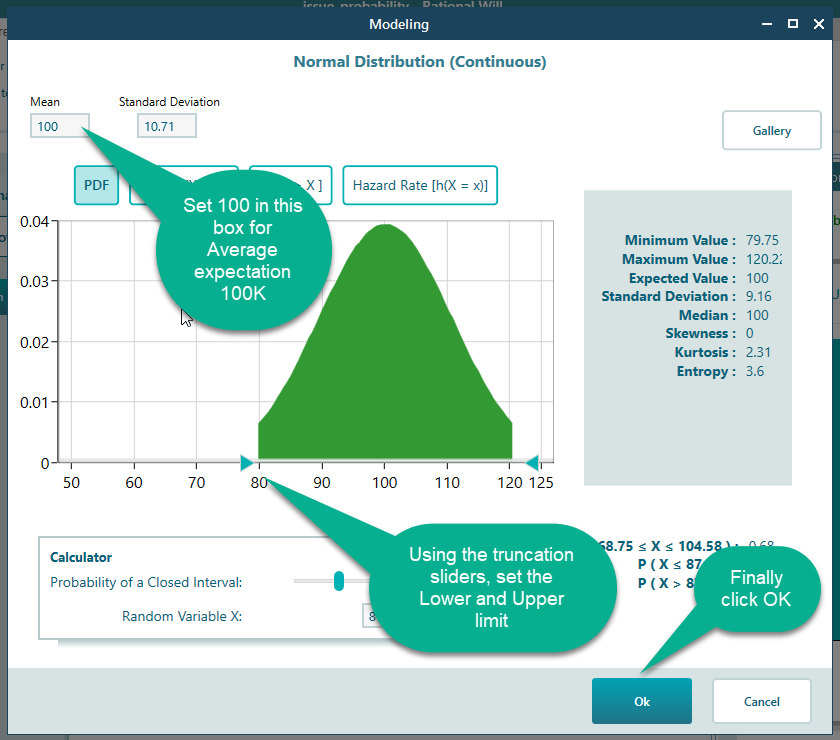The width and height of the screenshot is (840, 740).
Task: Click the minimize icon on the Modeling window
Action: tap(766, 22)
